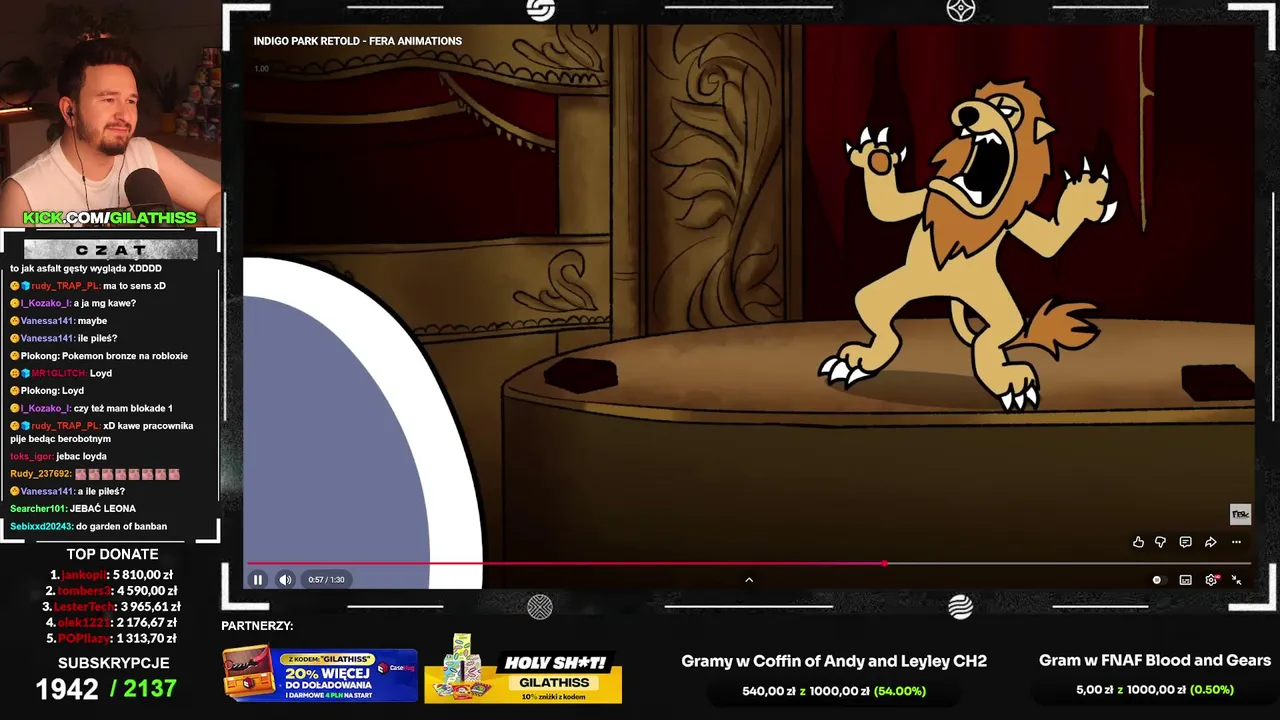Screen dimensions: 1280x720
Task: Click chat message 'do garden of banban'
Action: tap(121, 526)
